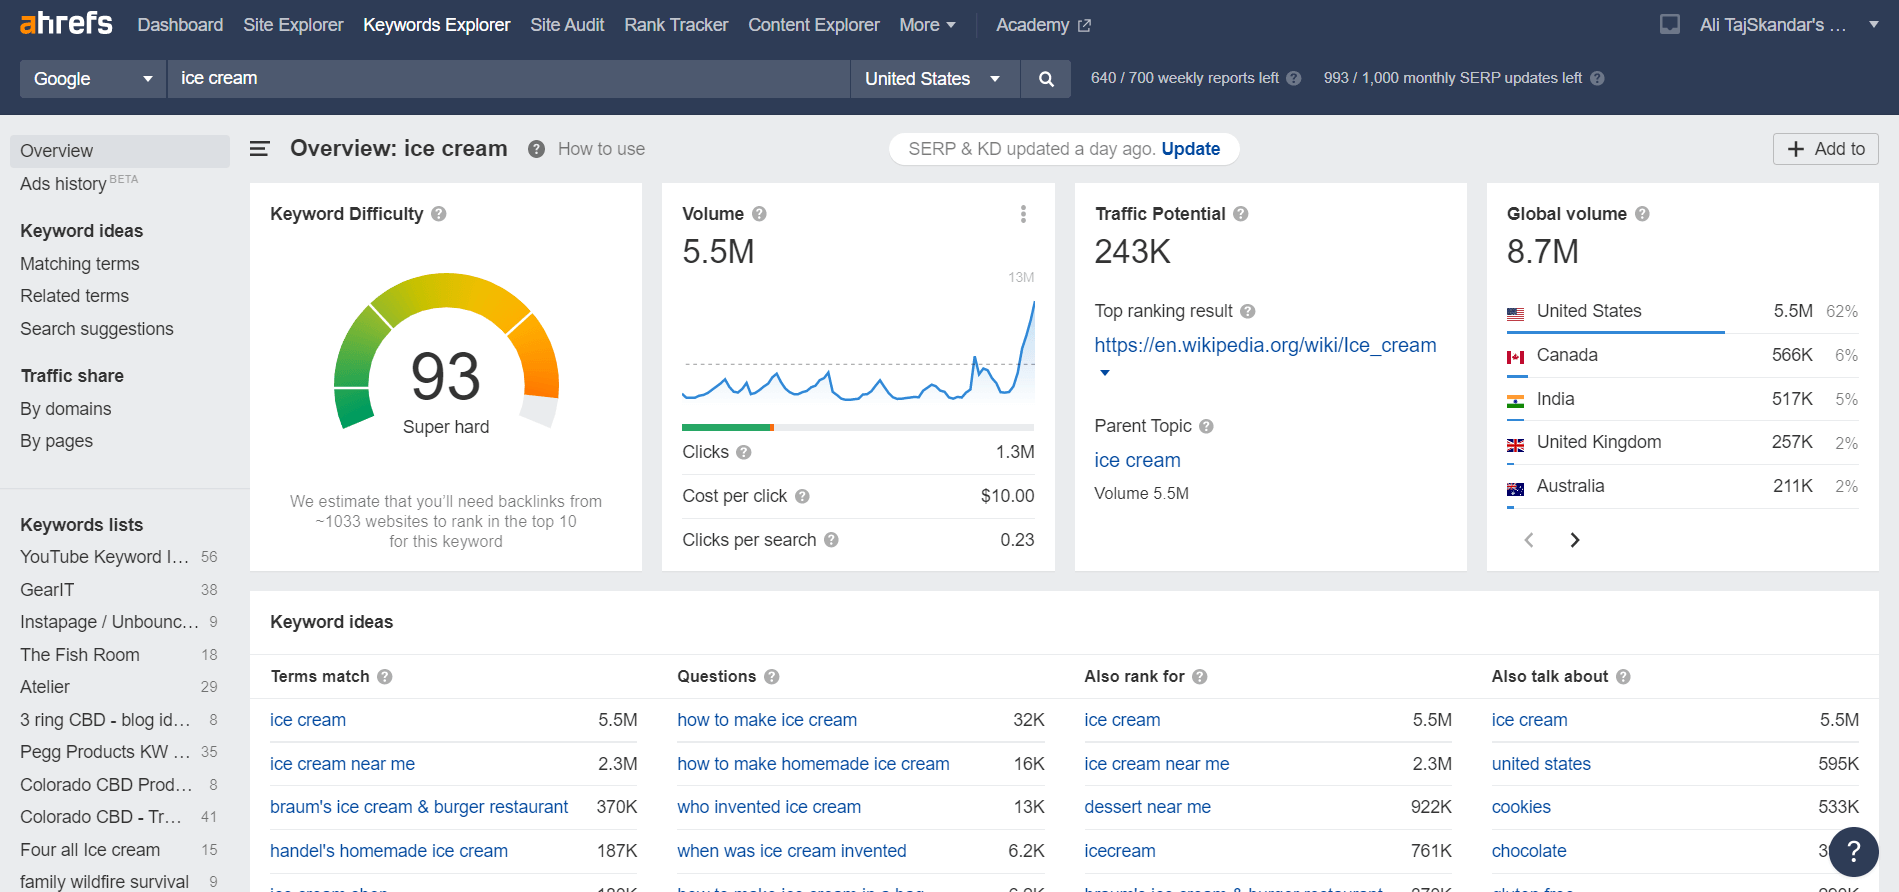Click Terms match help icon

click(385, 677)
